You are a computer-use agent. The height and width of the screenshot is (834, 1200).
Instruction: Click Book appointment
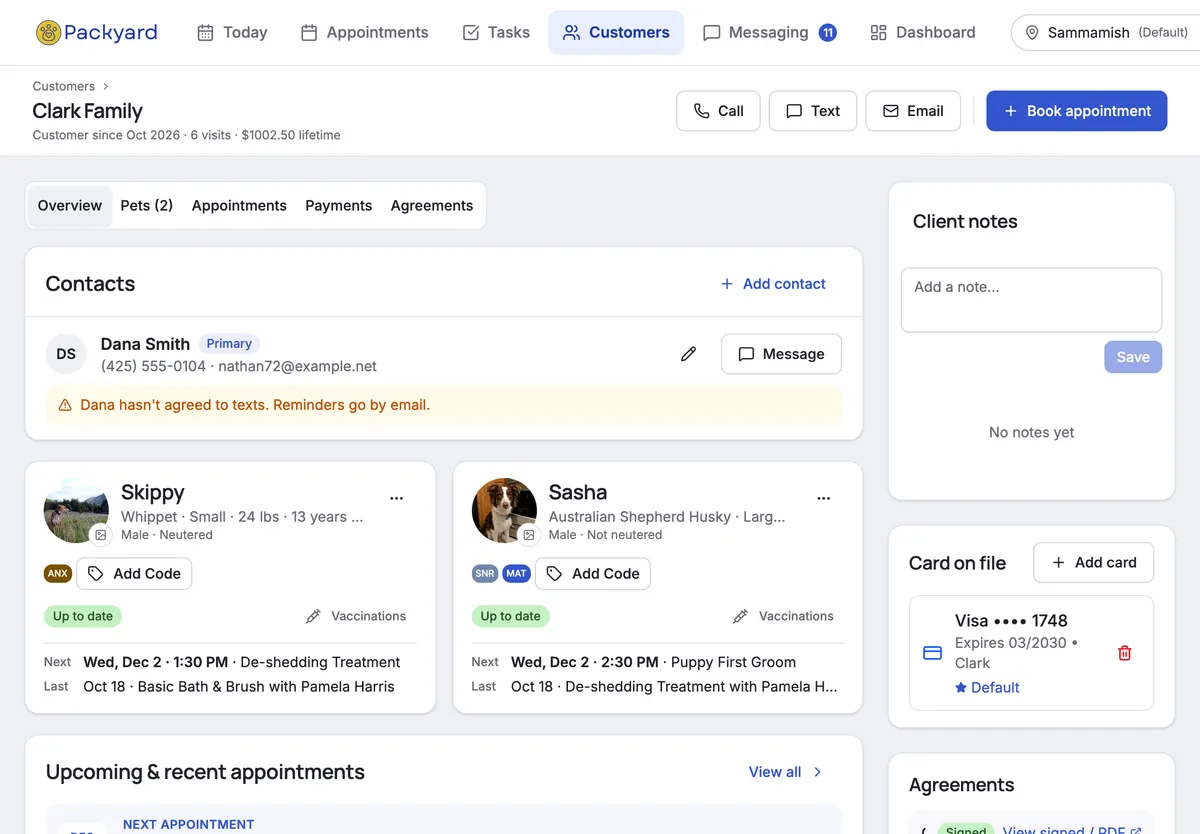tap(1077, 111)
